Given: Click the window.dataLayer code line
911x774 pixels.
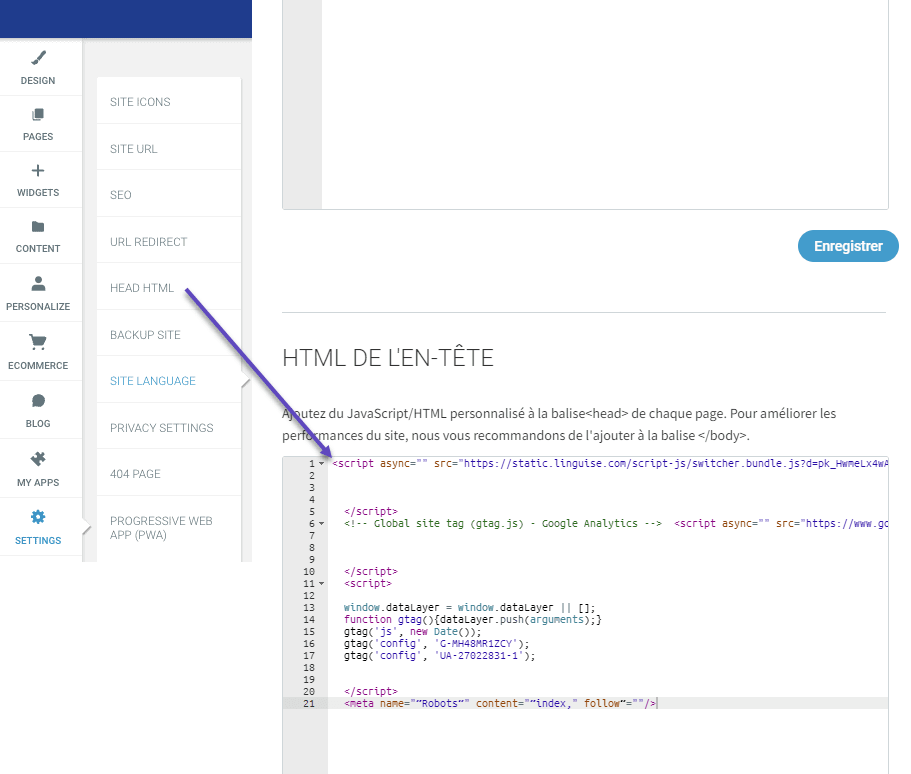Looking at the screenshot, I should [469, 607].
